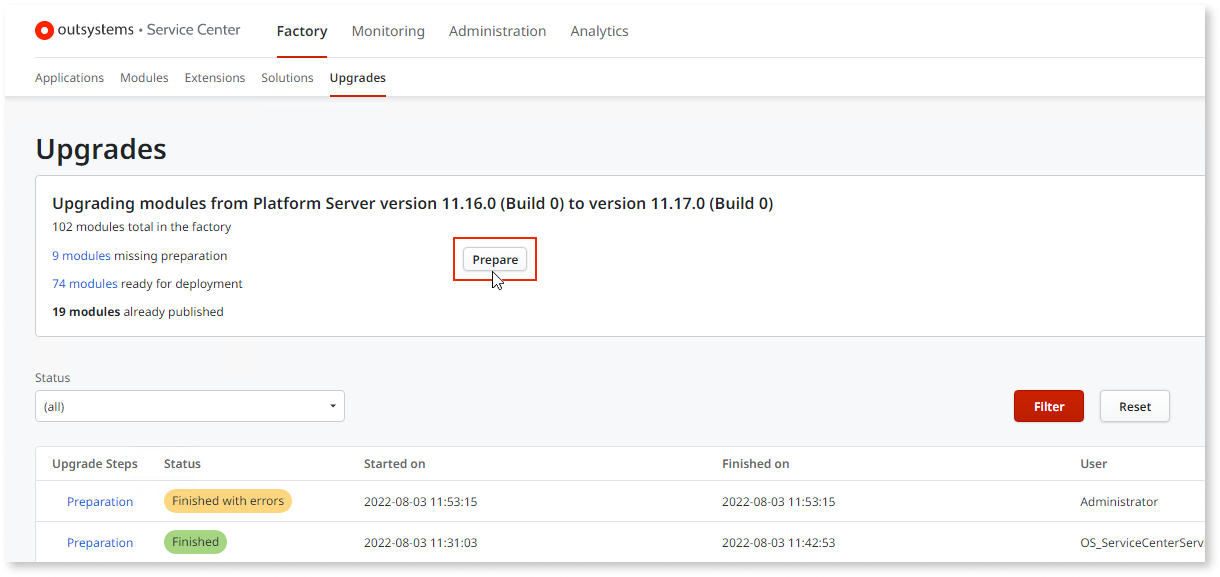1220x577 pixels.
Task: Open the Preparation run by OS_ServiceCenterService
Action: pyautogui.click(x=100, y=542)
